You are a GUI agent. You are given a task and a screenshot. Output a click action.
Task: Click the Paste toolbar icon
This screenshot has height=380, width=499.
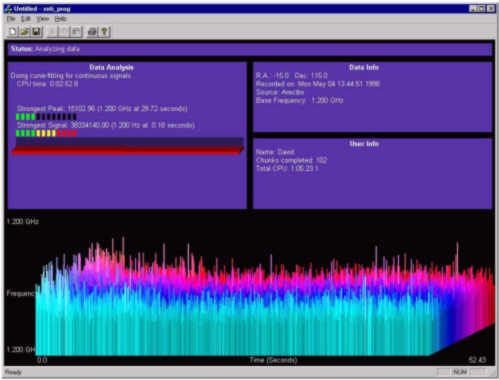tap(76, 32)
